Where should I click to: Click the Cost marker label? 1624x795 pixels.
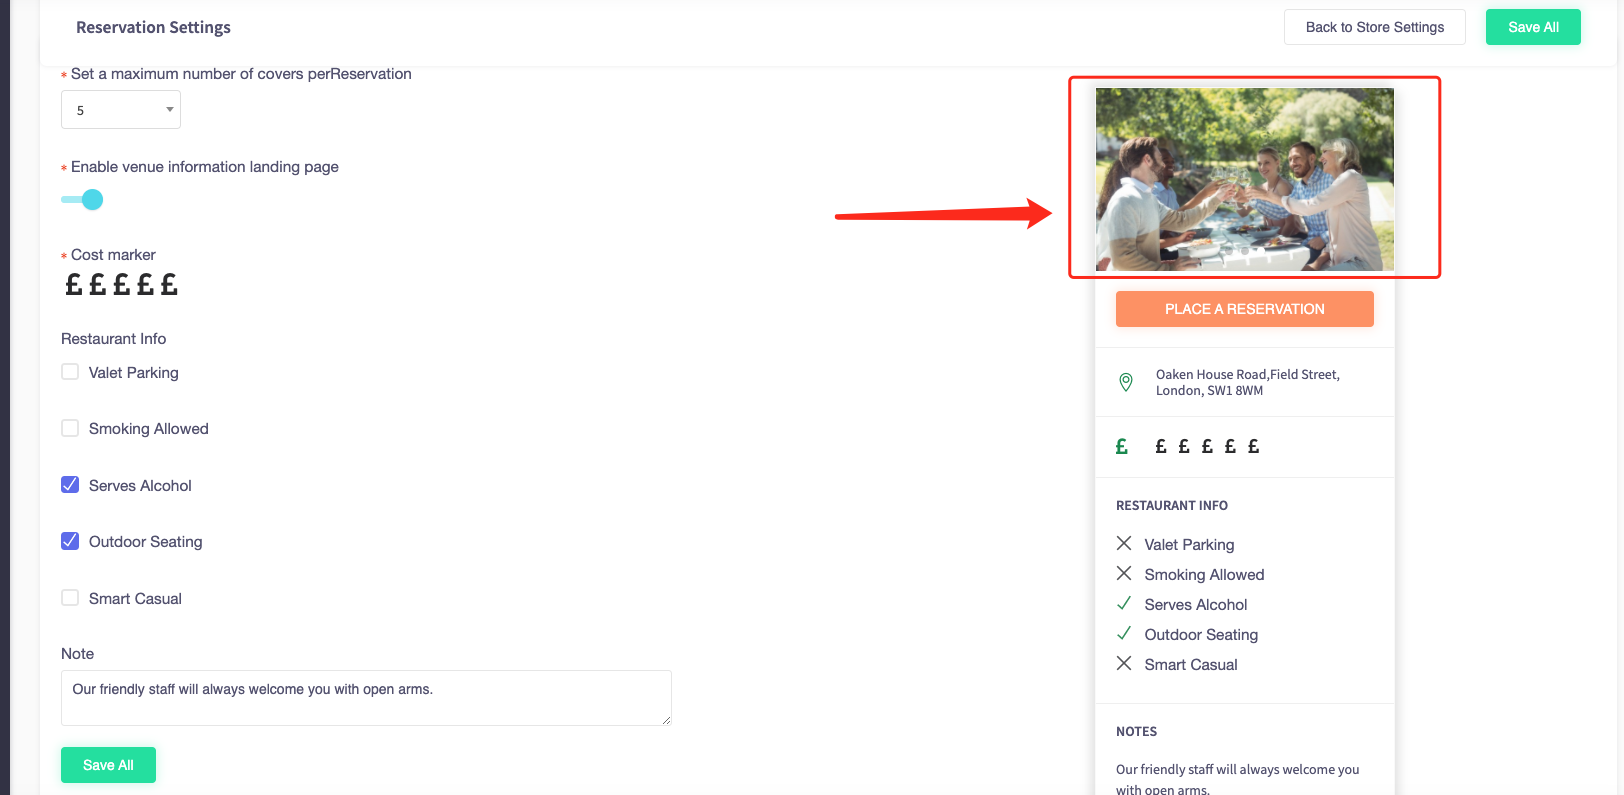coord(113,255)
